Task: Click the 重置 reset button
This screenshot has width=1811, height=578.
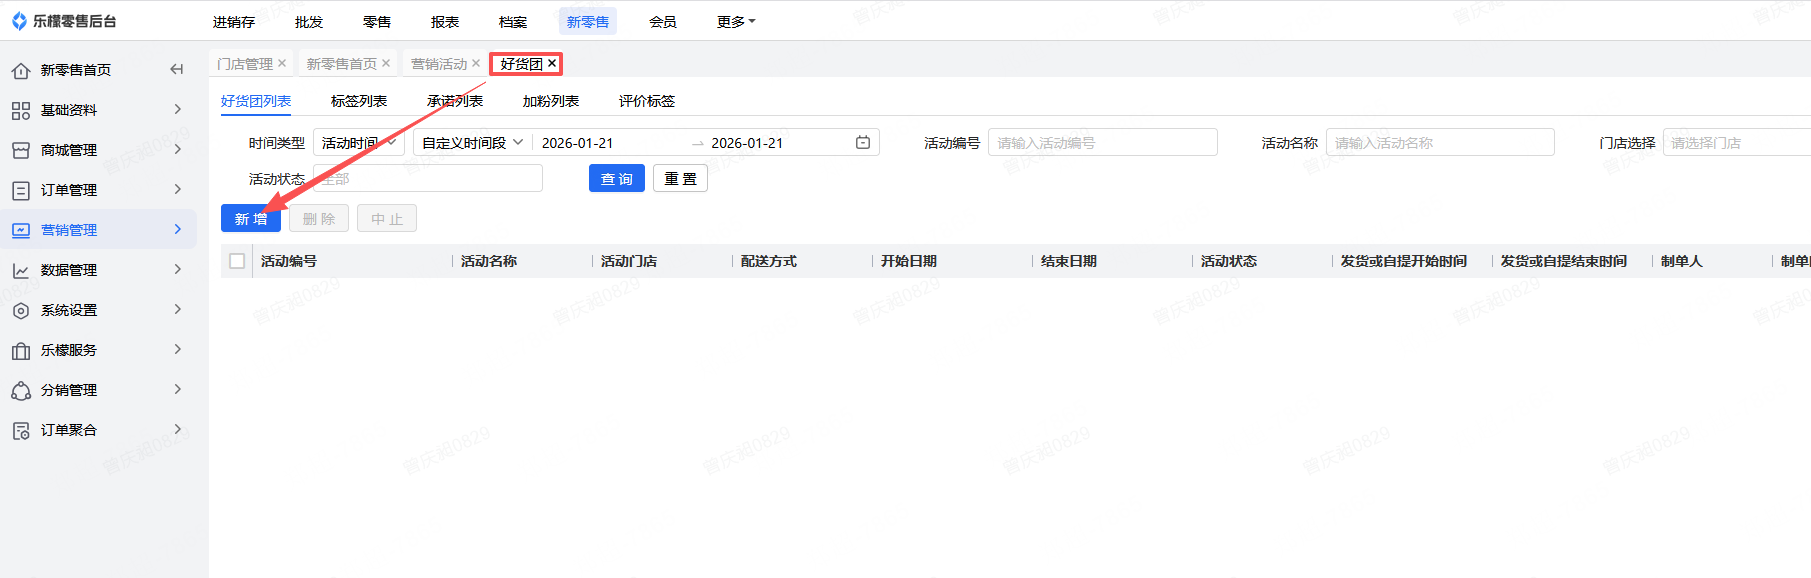Action: tap(680, 179)
